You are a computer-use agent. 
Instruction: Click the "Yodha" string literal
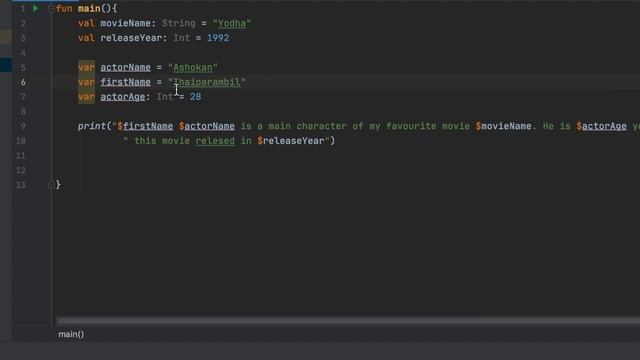point(232,23)
